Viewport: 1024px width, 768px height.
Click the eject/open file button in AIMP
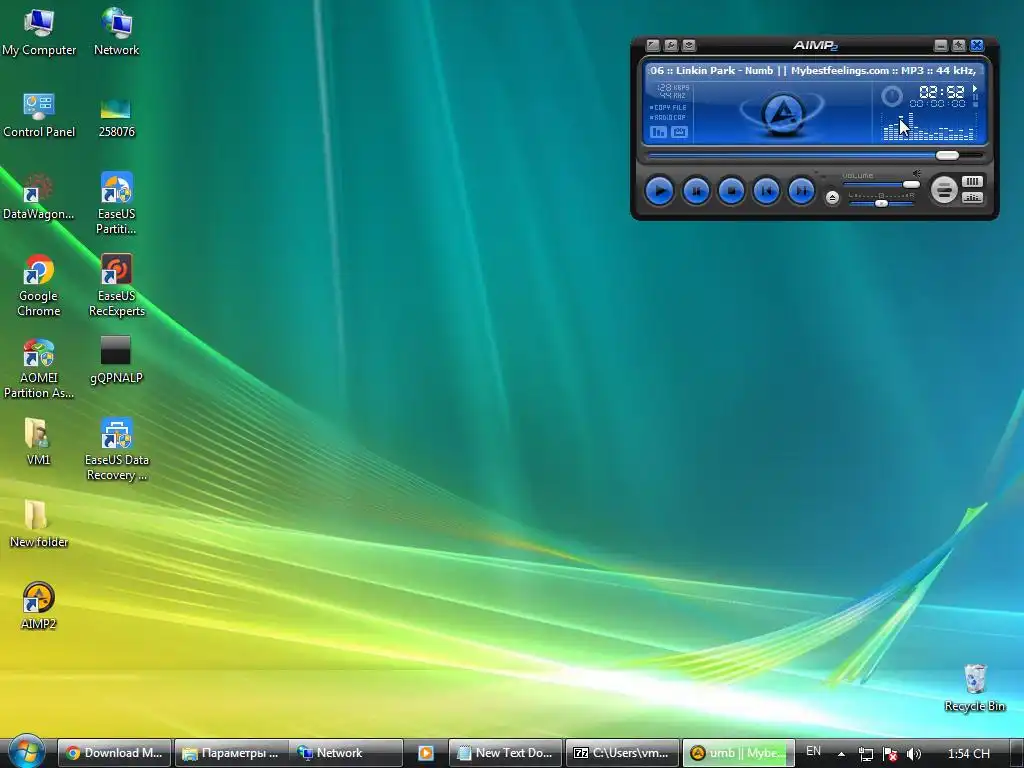(832, 198)
